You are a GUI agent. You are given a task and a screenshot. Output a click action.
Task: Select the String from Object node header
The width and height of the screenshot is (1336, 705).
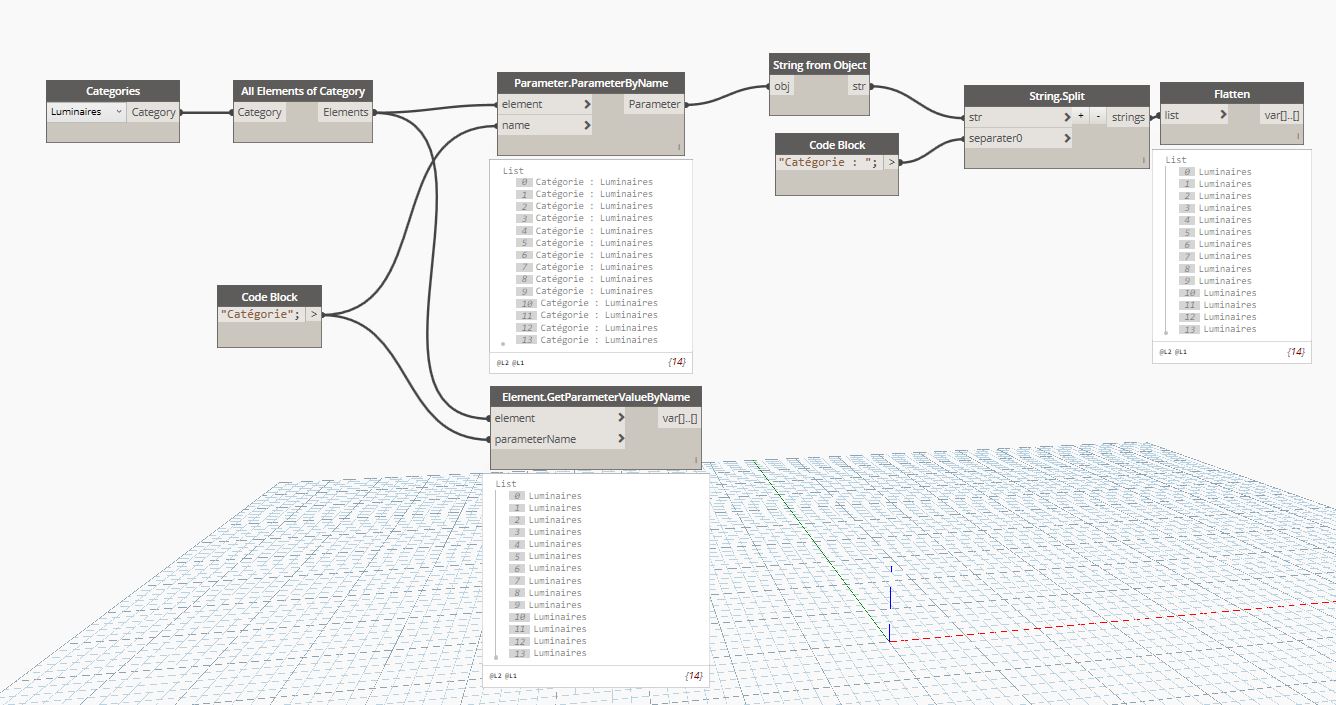[819, 65]
